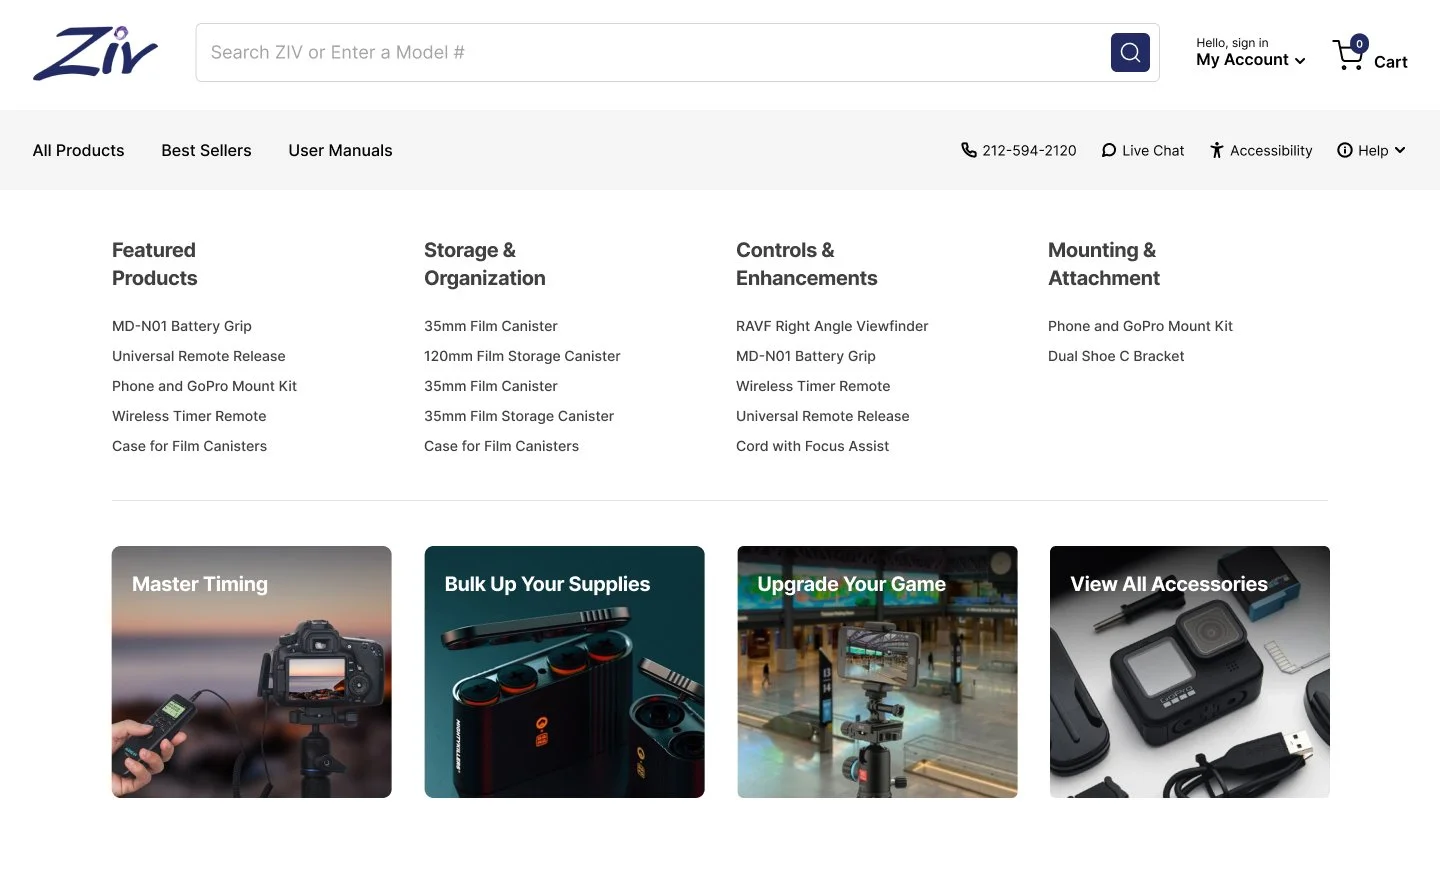This screenshot has width=1440, height=877.
Task: Open Dual Shoe C Bracket link
Action: click(1116, 356)
